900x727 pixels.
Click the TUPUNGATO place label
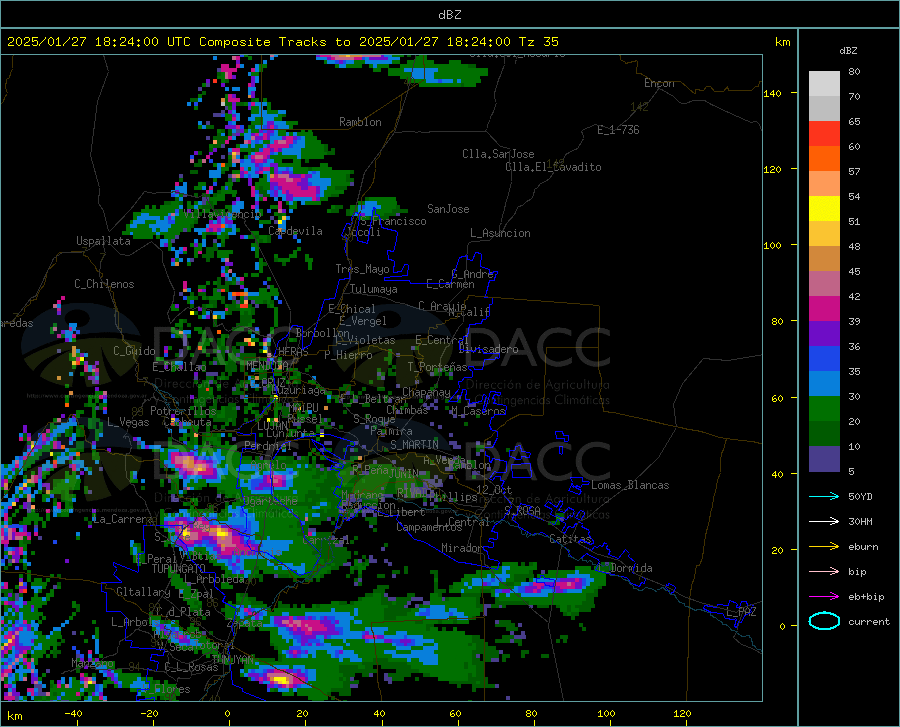[179, 569]
